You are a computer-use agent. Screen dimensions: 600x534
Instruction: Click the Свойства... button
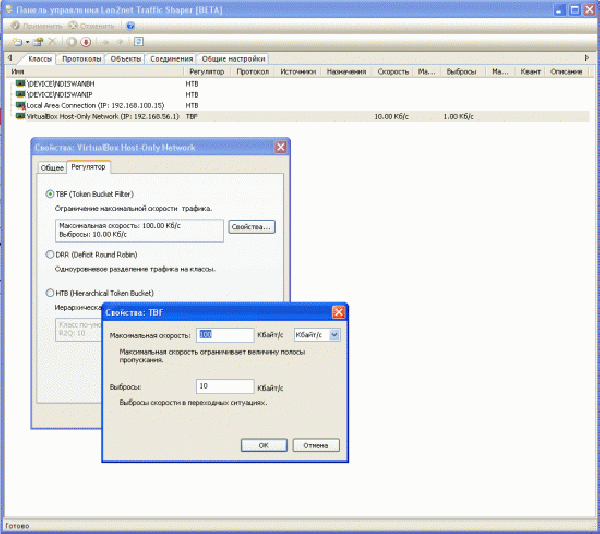click(x=251, y=228)
